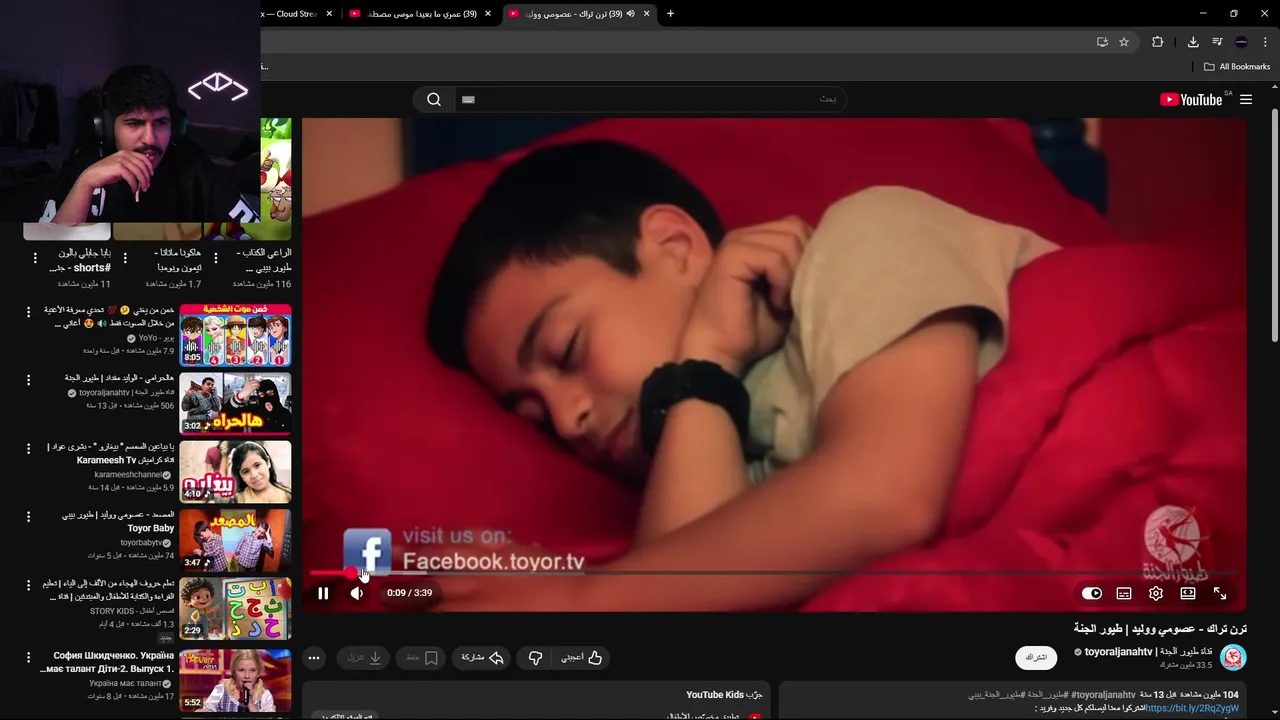Click the #toyoraljanahtv hashtag in description
Screen dimensions: 1280x720
point(1103,694)
